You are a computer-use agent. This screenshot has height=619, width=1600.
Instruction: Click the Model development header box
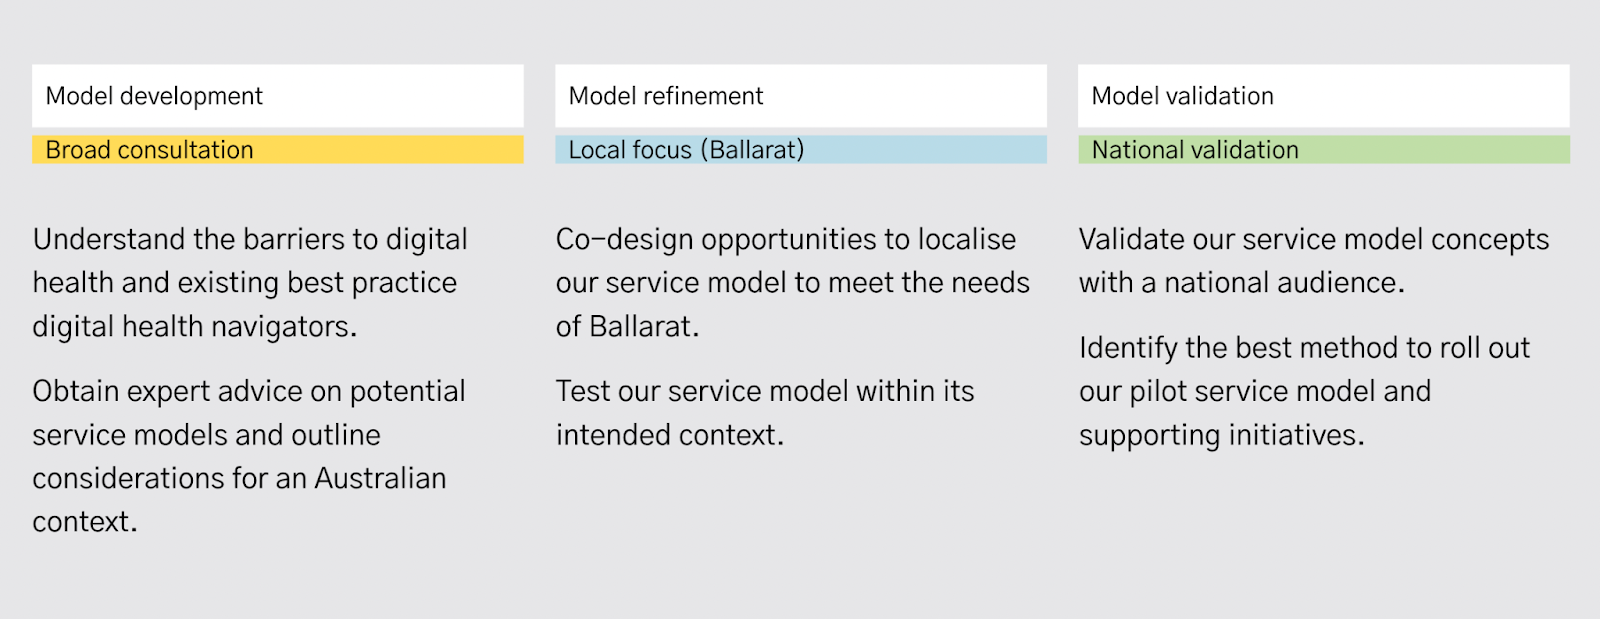coord(278,96)
